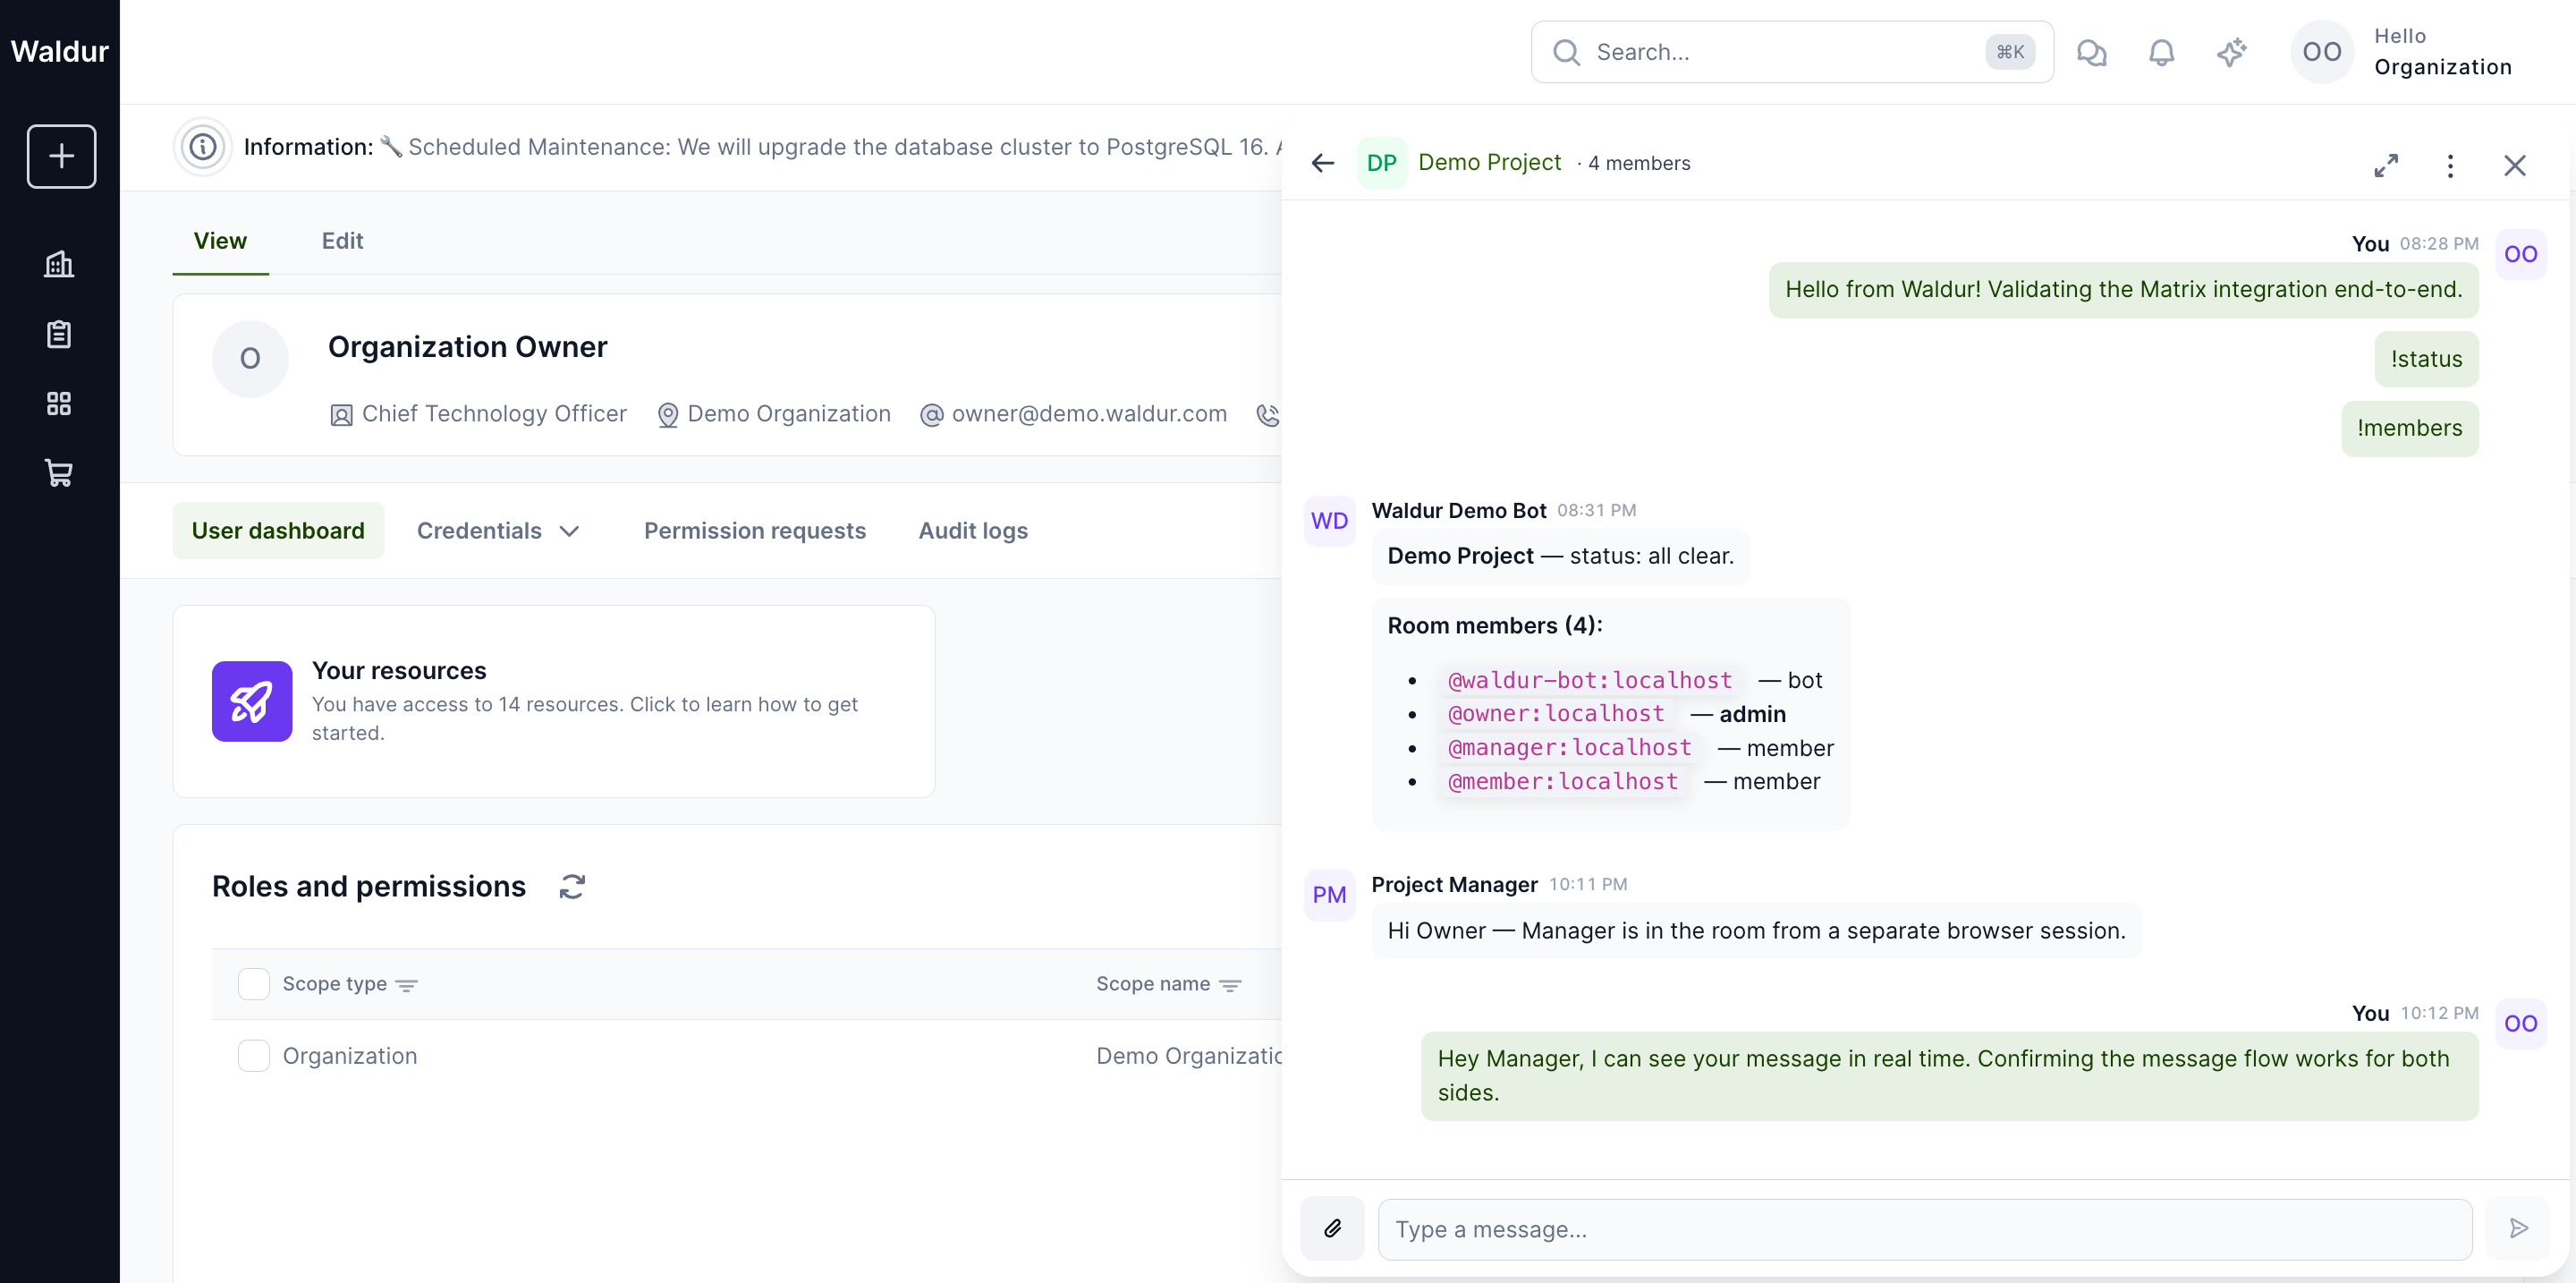The height and width of the screenshot is (1283, 2576).
Task: Focus the Search field
Action: click(1792, 52)
